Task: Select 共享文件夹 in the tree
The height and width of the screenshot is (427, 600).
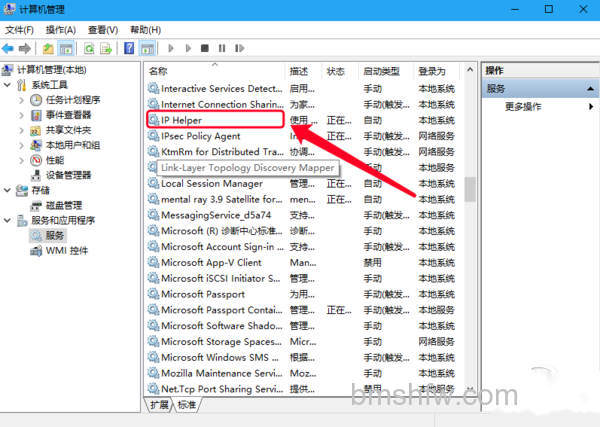Action: coord(68,130)
